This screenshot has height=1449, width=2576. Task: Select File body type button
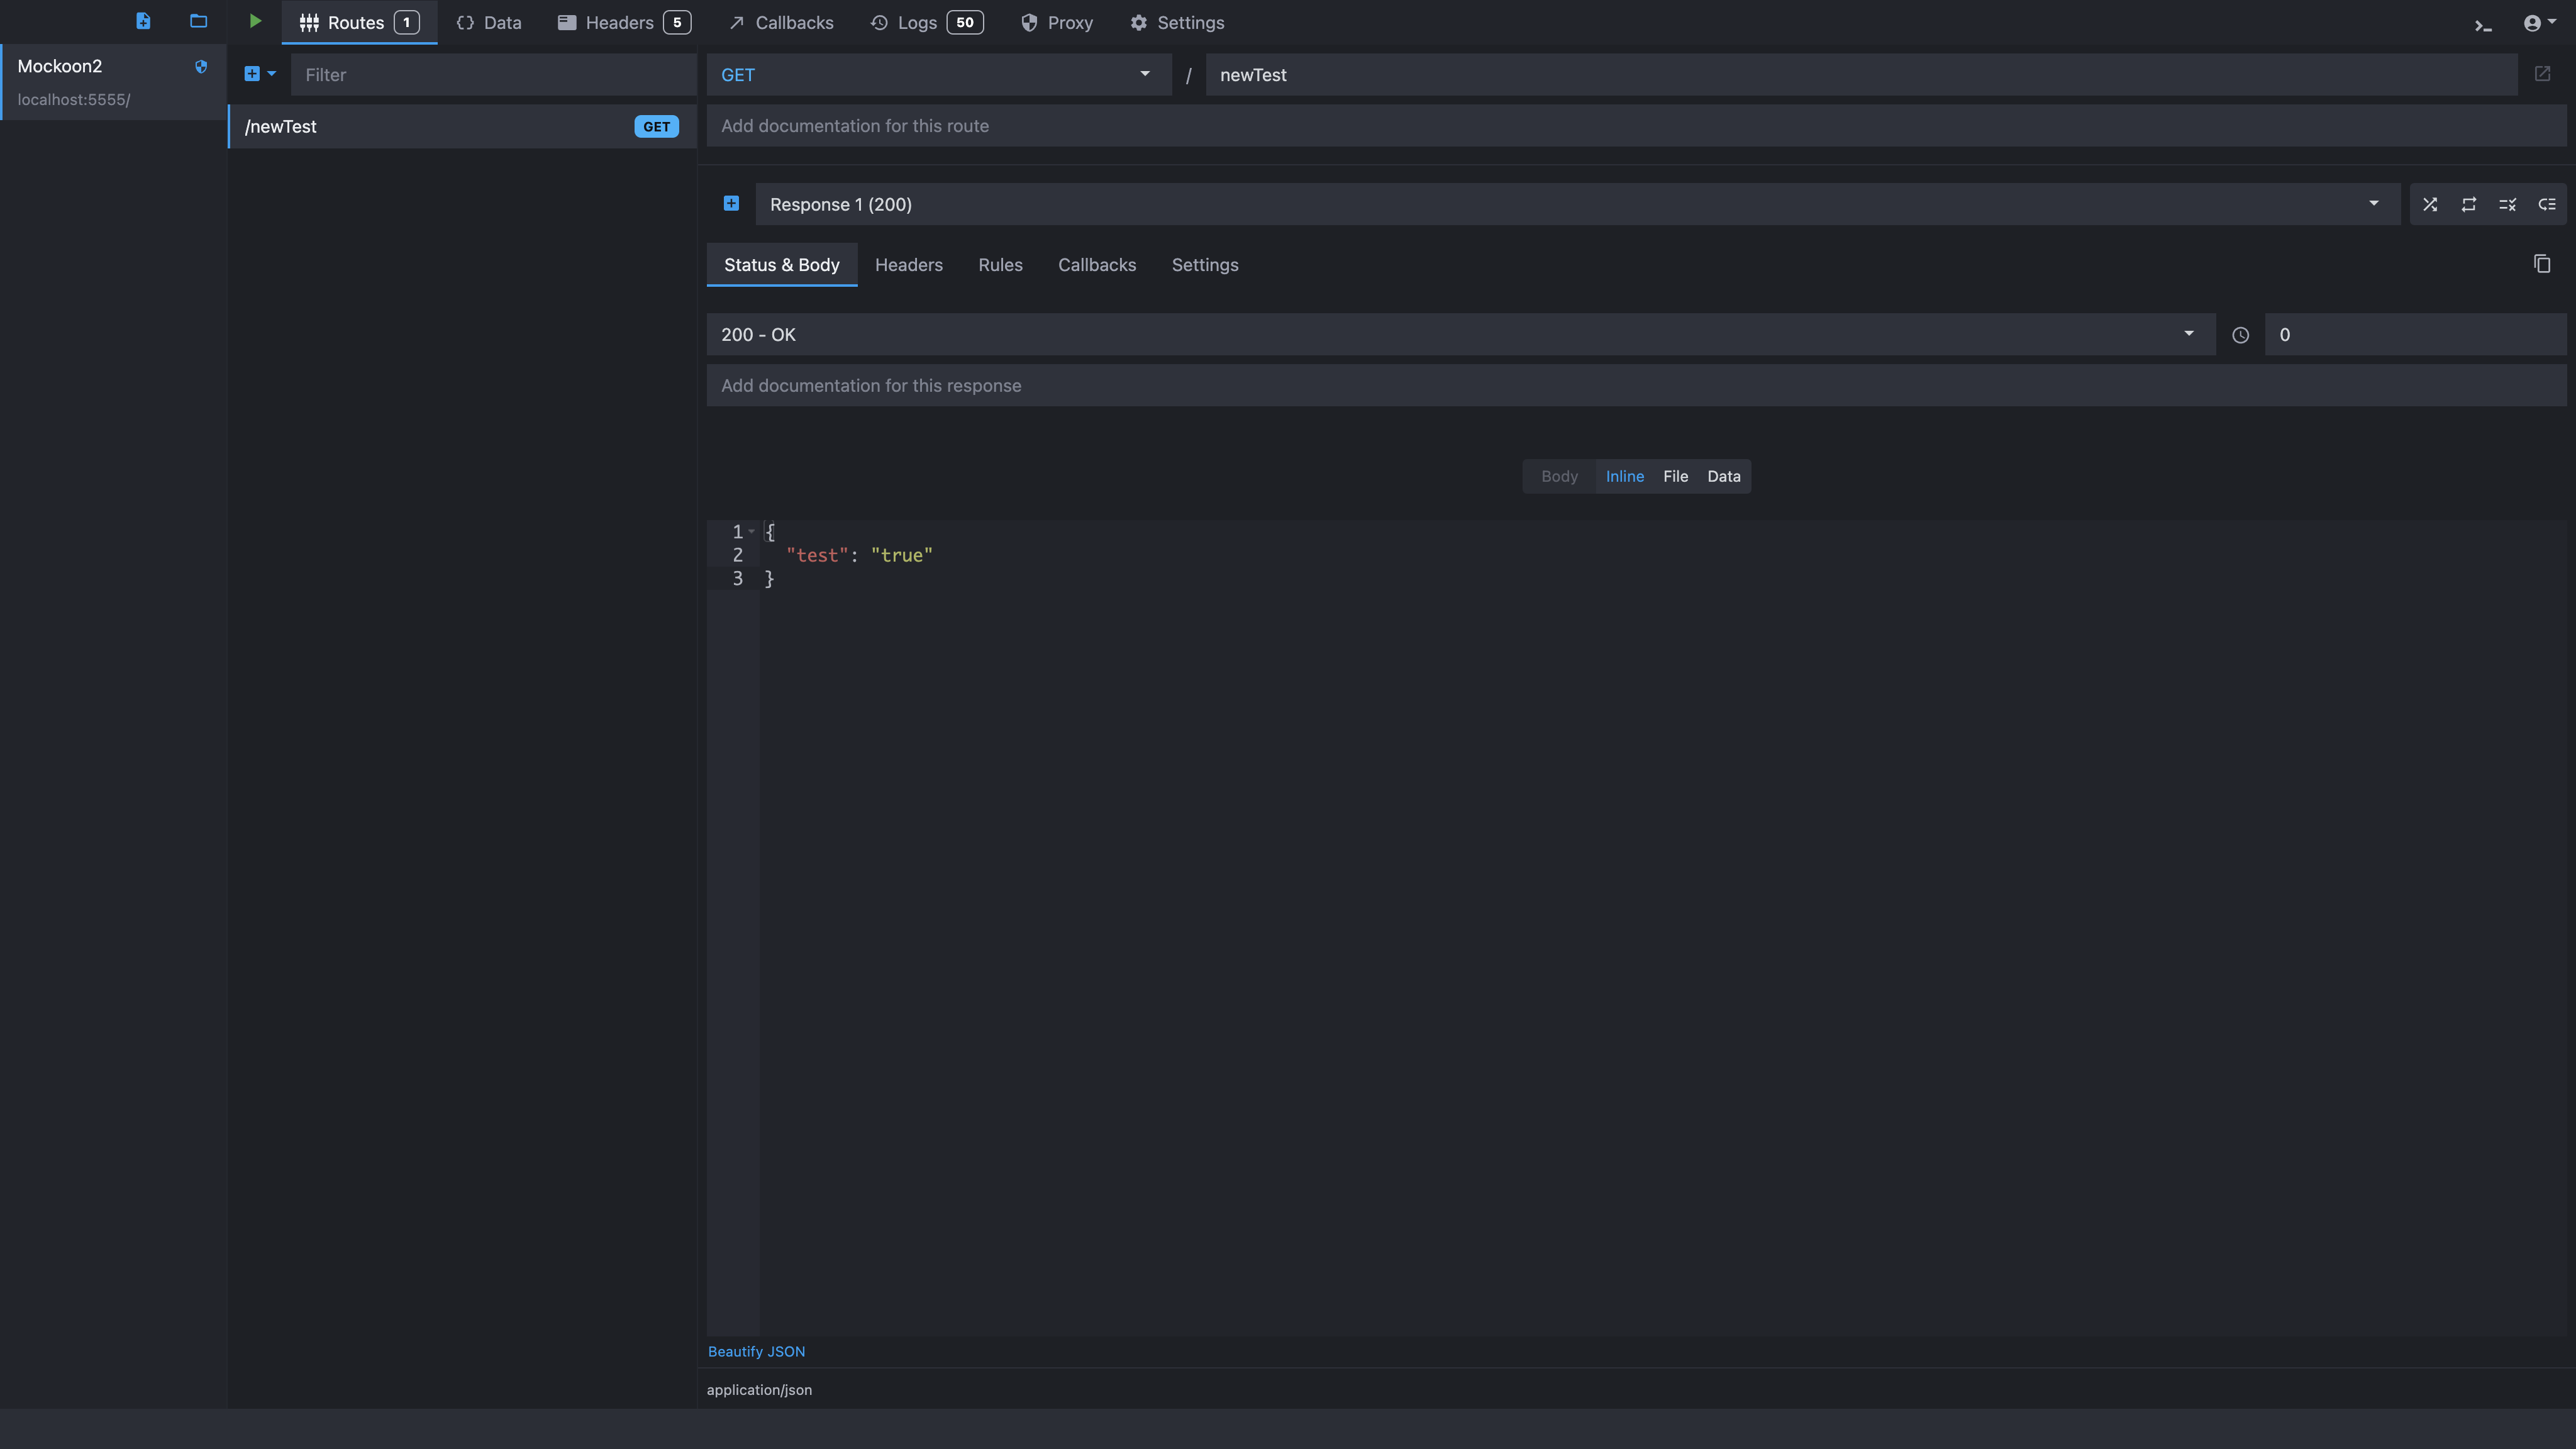(x=1675, y=476)
